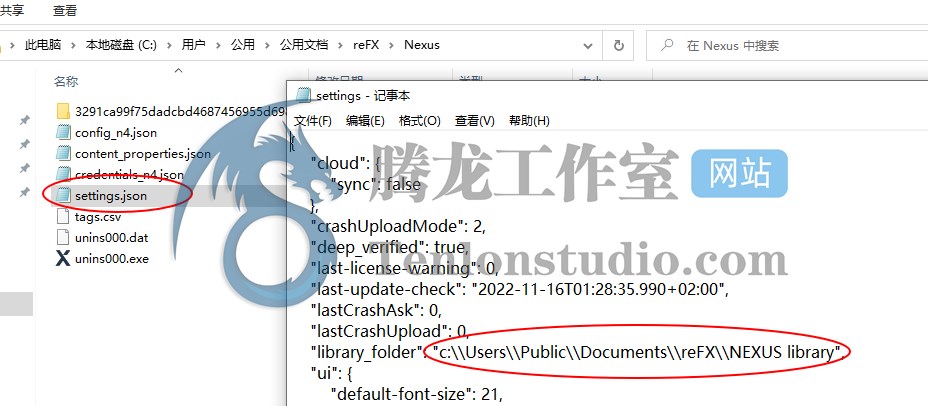Open the 查看(V) menu in Notepad
928x406 pixels.
click(x=475, y=121)
